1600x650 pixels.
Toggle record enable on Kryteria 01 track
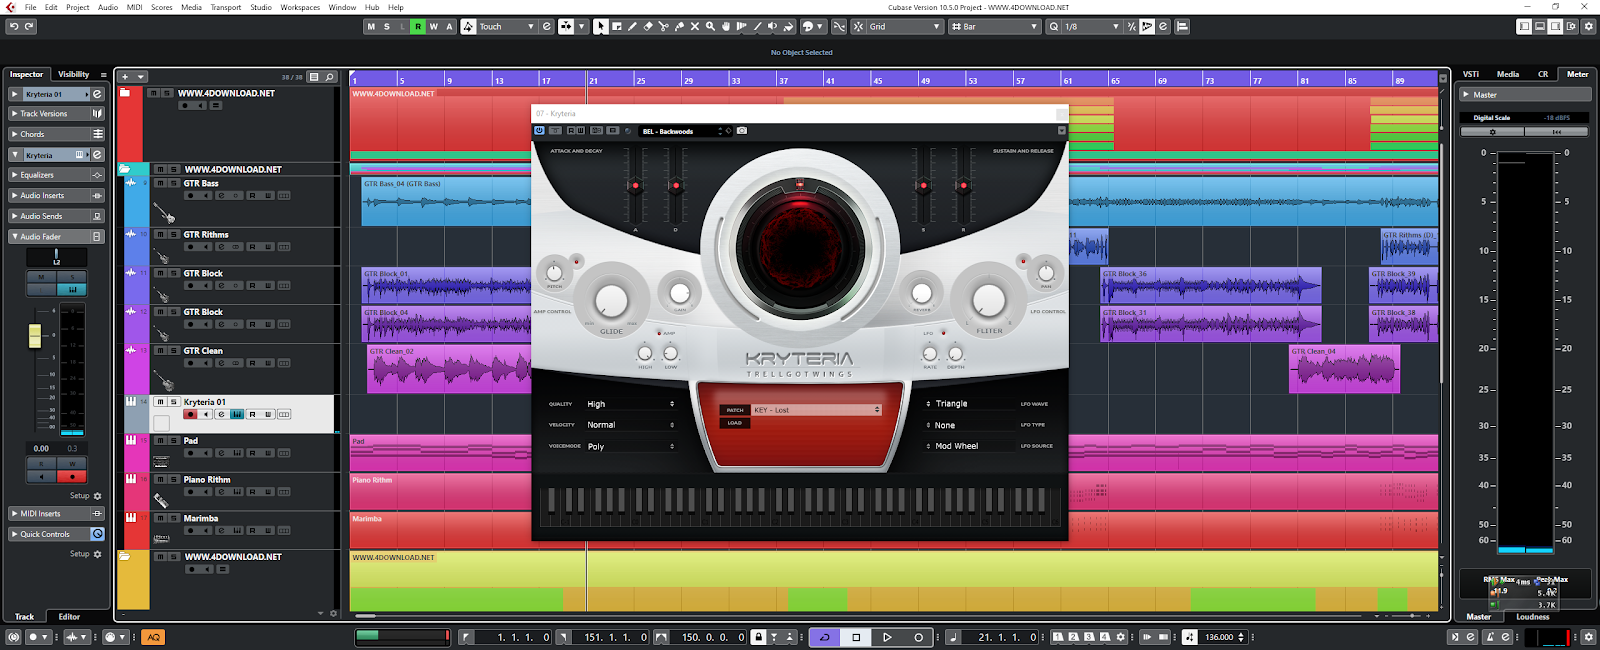(x=190, y=414)
